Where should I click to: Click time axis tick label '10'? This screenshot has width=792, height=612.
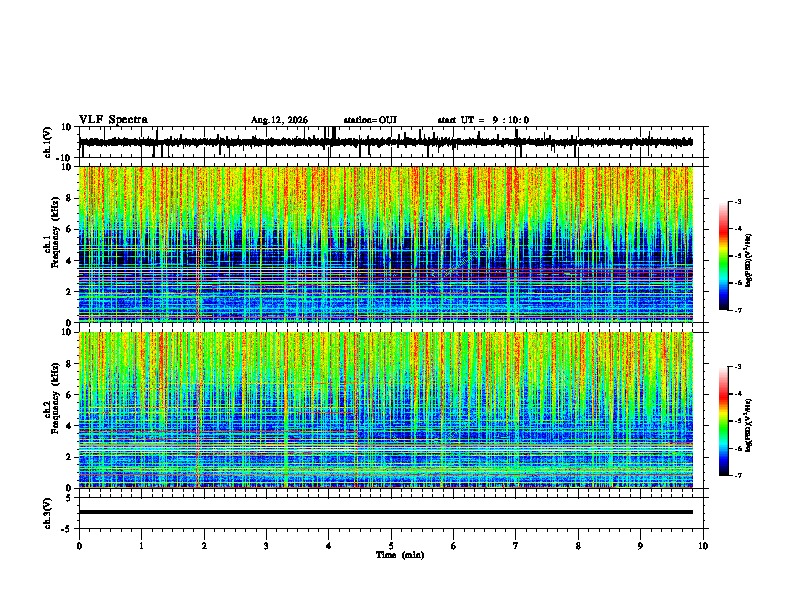pyautogui.click(x=703, y=546)
